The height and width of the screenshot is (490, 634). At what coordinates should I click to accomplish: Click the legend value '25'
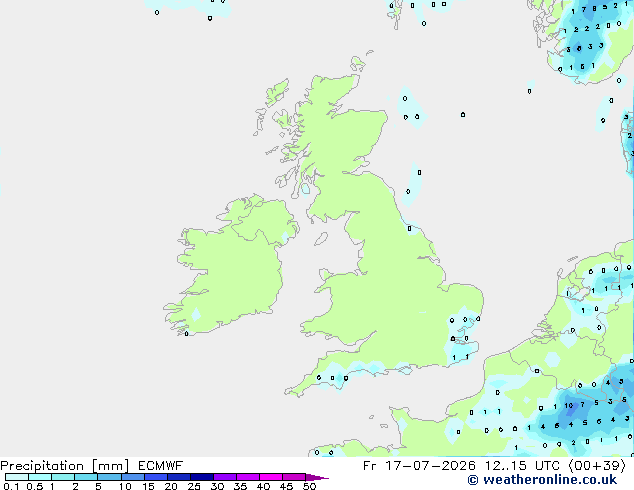194,486
